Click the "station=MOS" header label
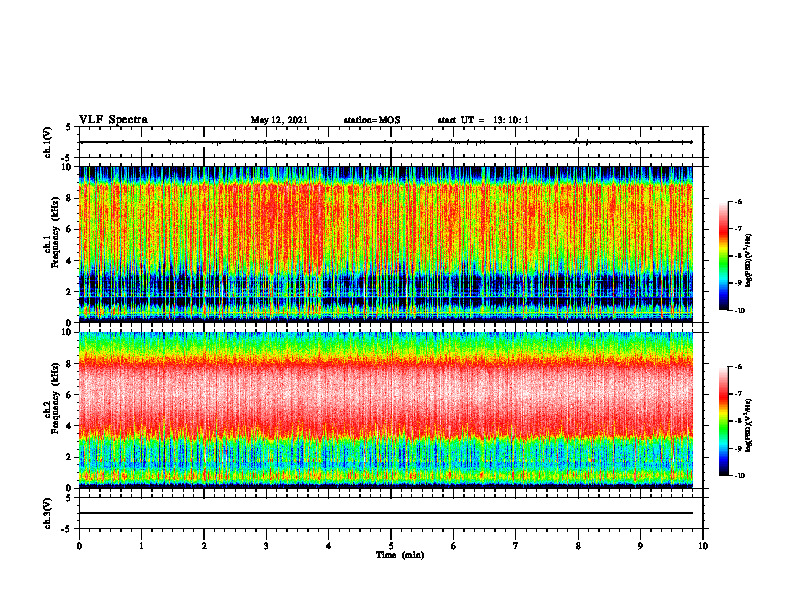 pos(372,120)
